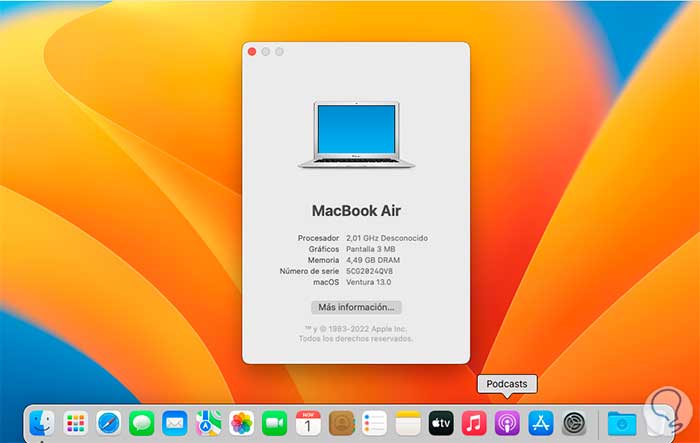Click the Más información button
700x443 pixels.
pyautogui.click(x=356, y=307)
